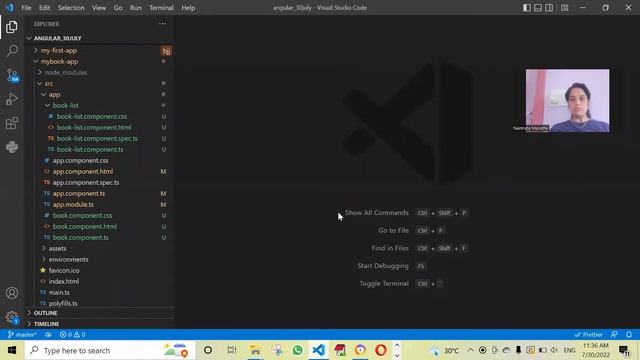
Task: Open the feedback icon in status bar
Action: (614, 335)
